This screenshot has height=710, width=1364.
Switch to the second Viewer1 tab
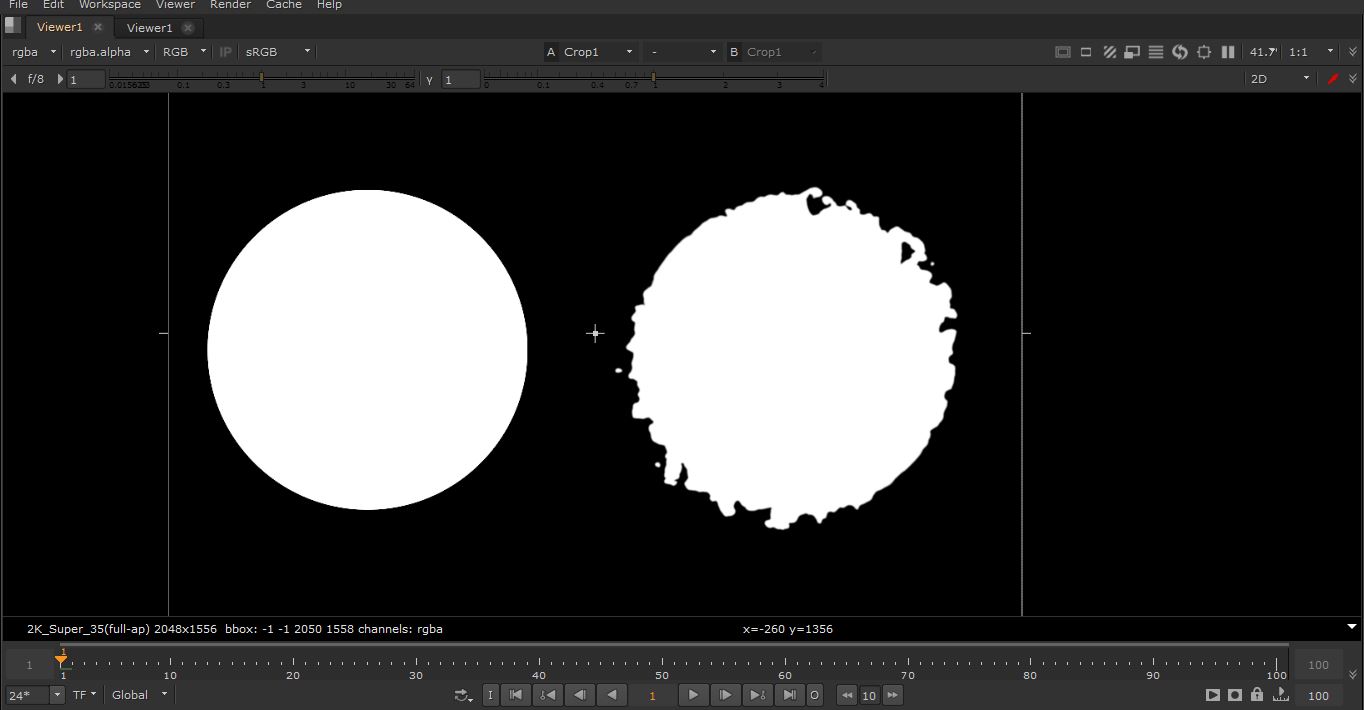[x=150, y=28]
